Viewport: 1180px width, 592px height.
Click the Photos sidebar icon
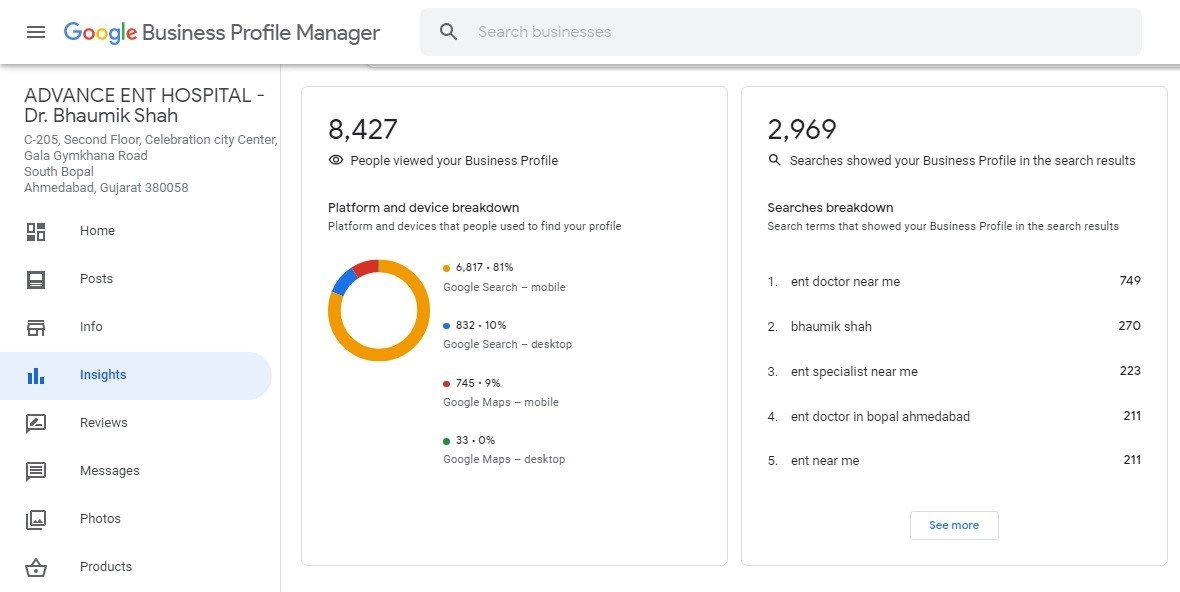(36, 519)
